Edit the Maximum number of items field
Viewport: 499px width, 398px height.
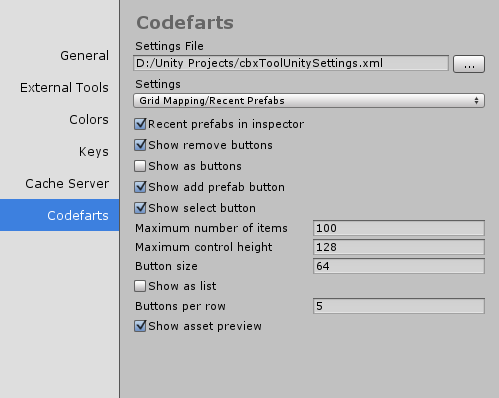(x=399, y=228)
